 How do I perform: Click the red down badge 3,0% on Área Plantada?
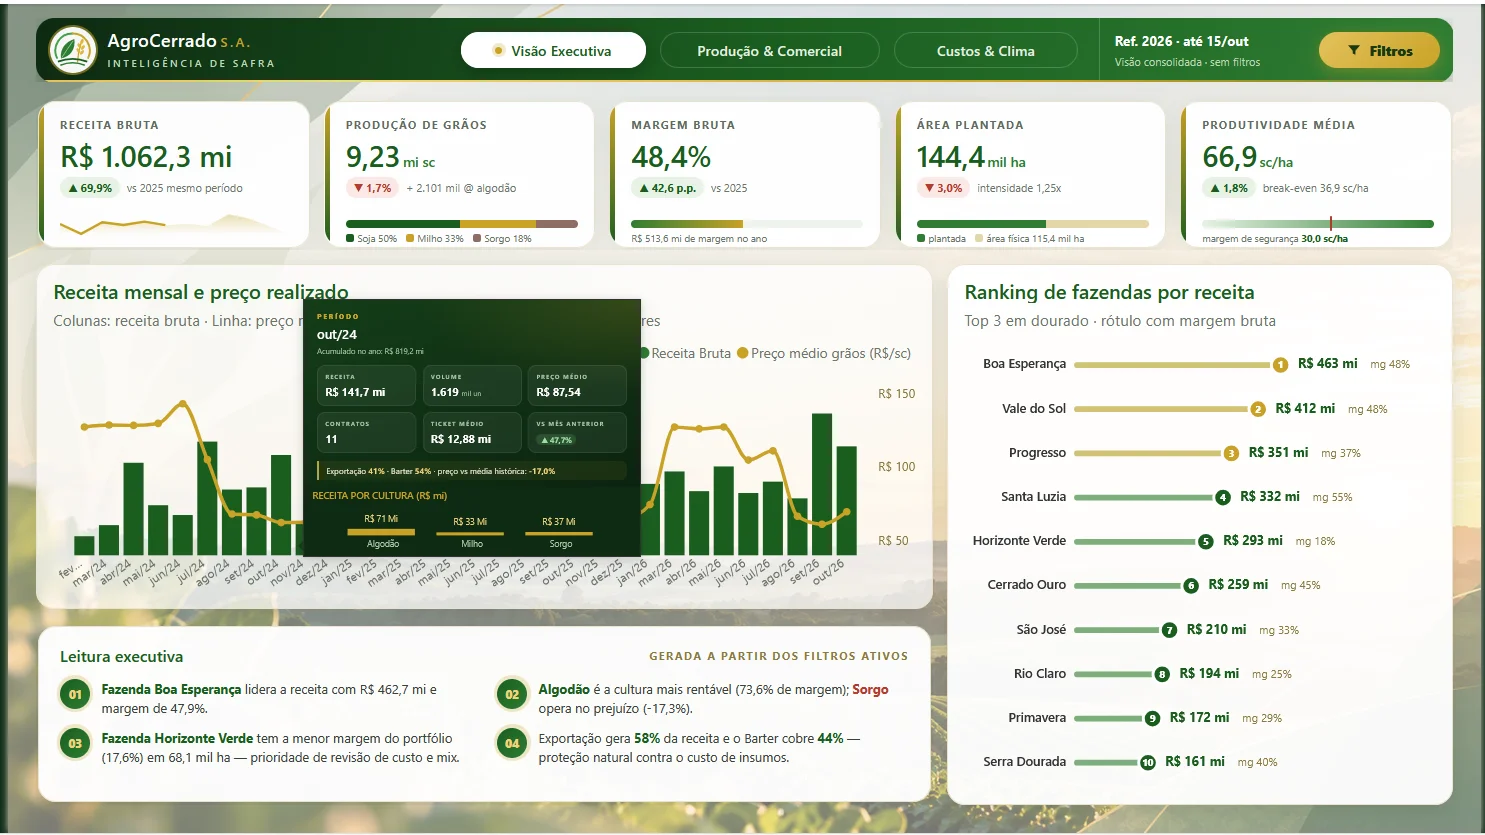[x=943, y=188]
